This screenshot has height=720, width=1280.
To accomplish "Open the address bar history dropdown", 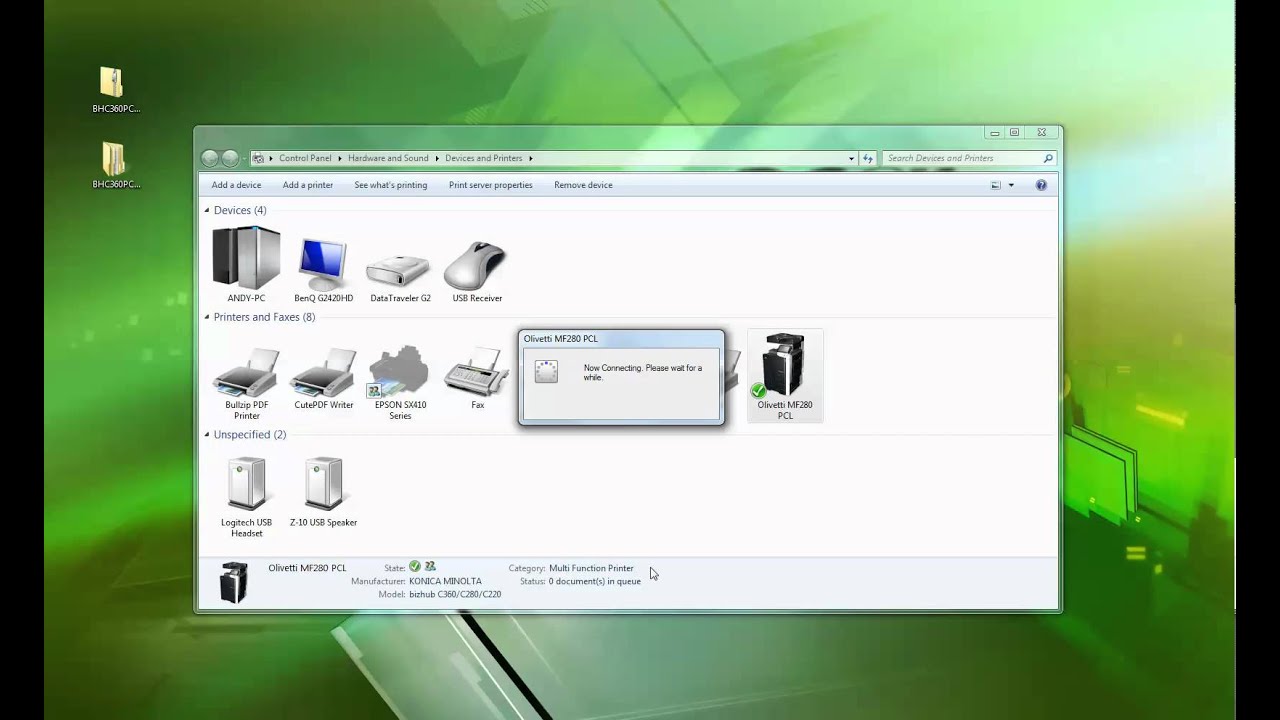I will tap(851, 158).
